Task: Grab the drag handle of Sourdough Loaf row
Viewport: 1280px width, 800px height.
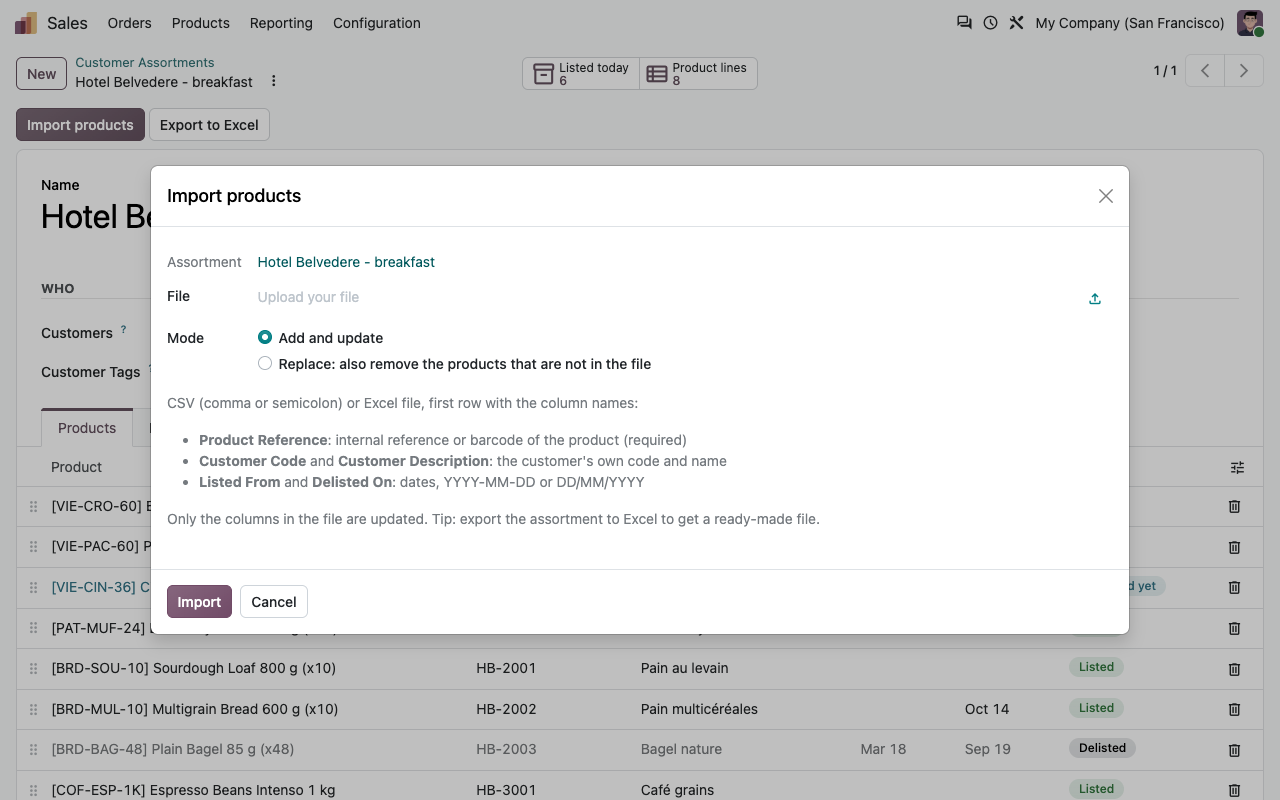Action: (33, 669)
